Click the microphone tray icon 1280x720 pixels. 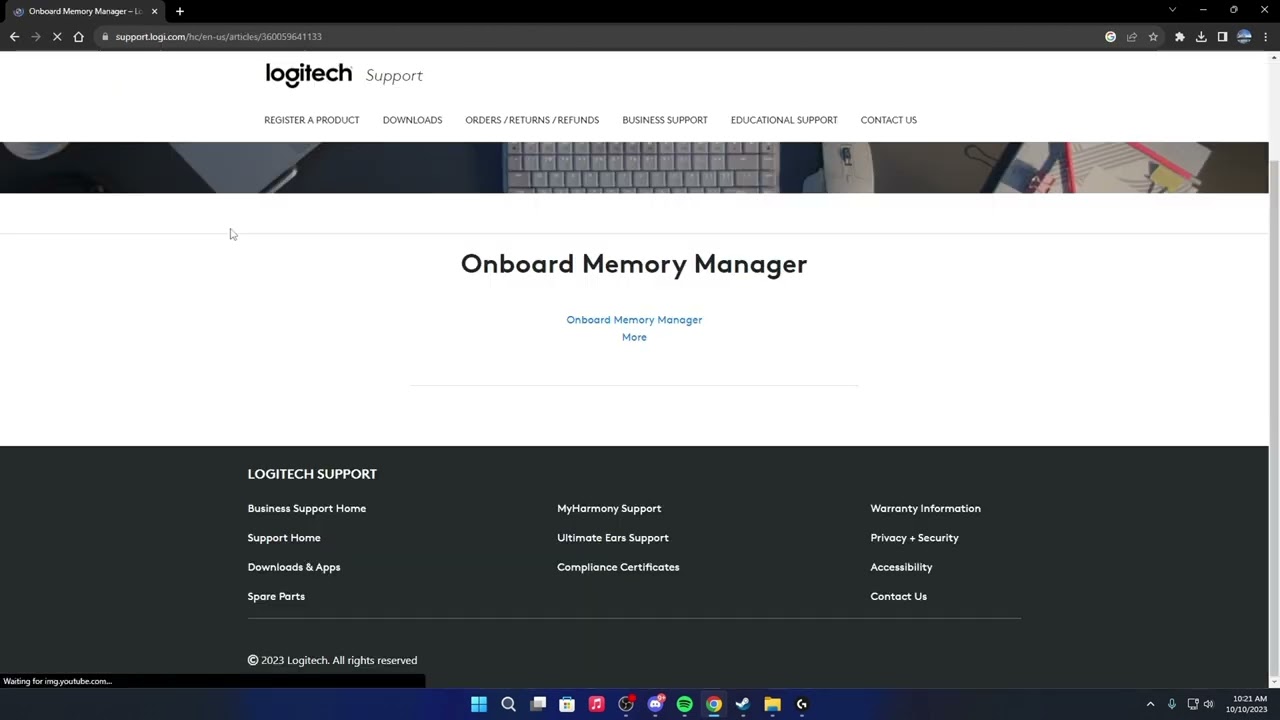1172,704
